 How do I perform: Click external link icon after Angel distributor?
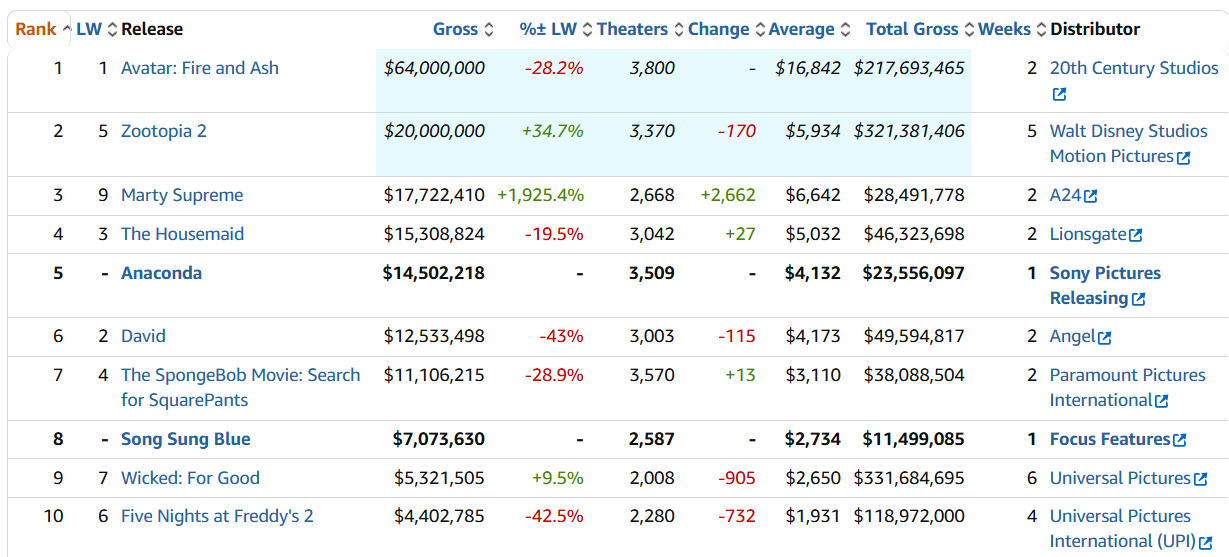tap(1105, 339)
